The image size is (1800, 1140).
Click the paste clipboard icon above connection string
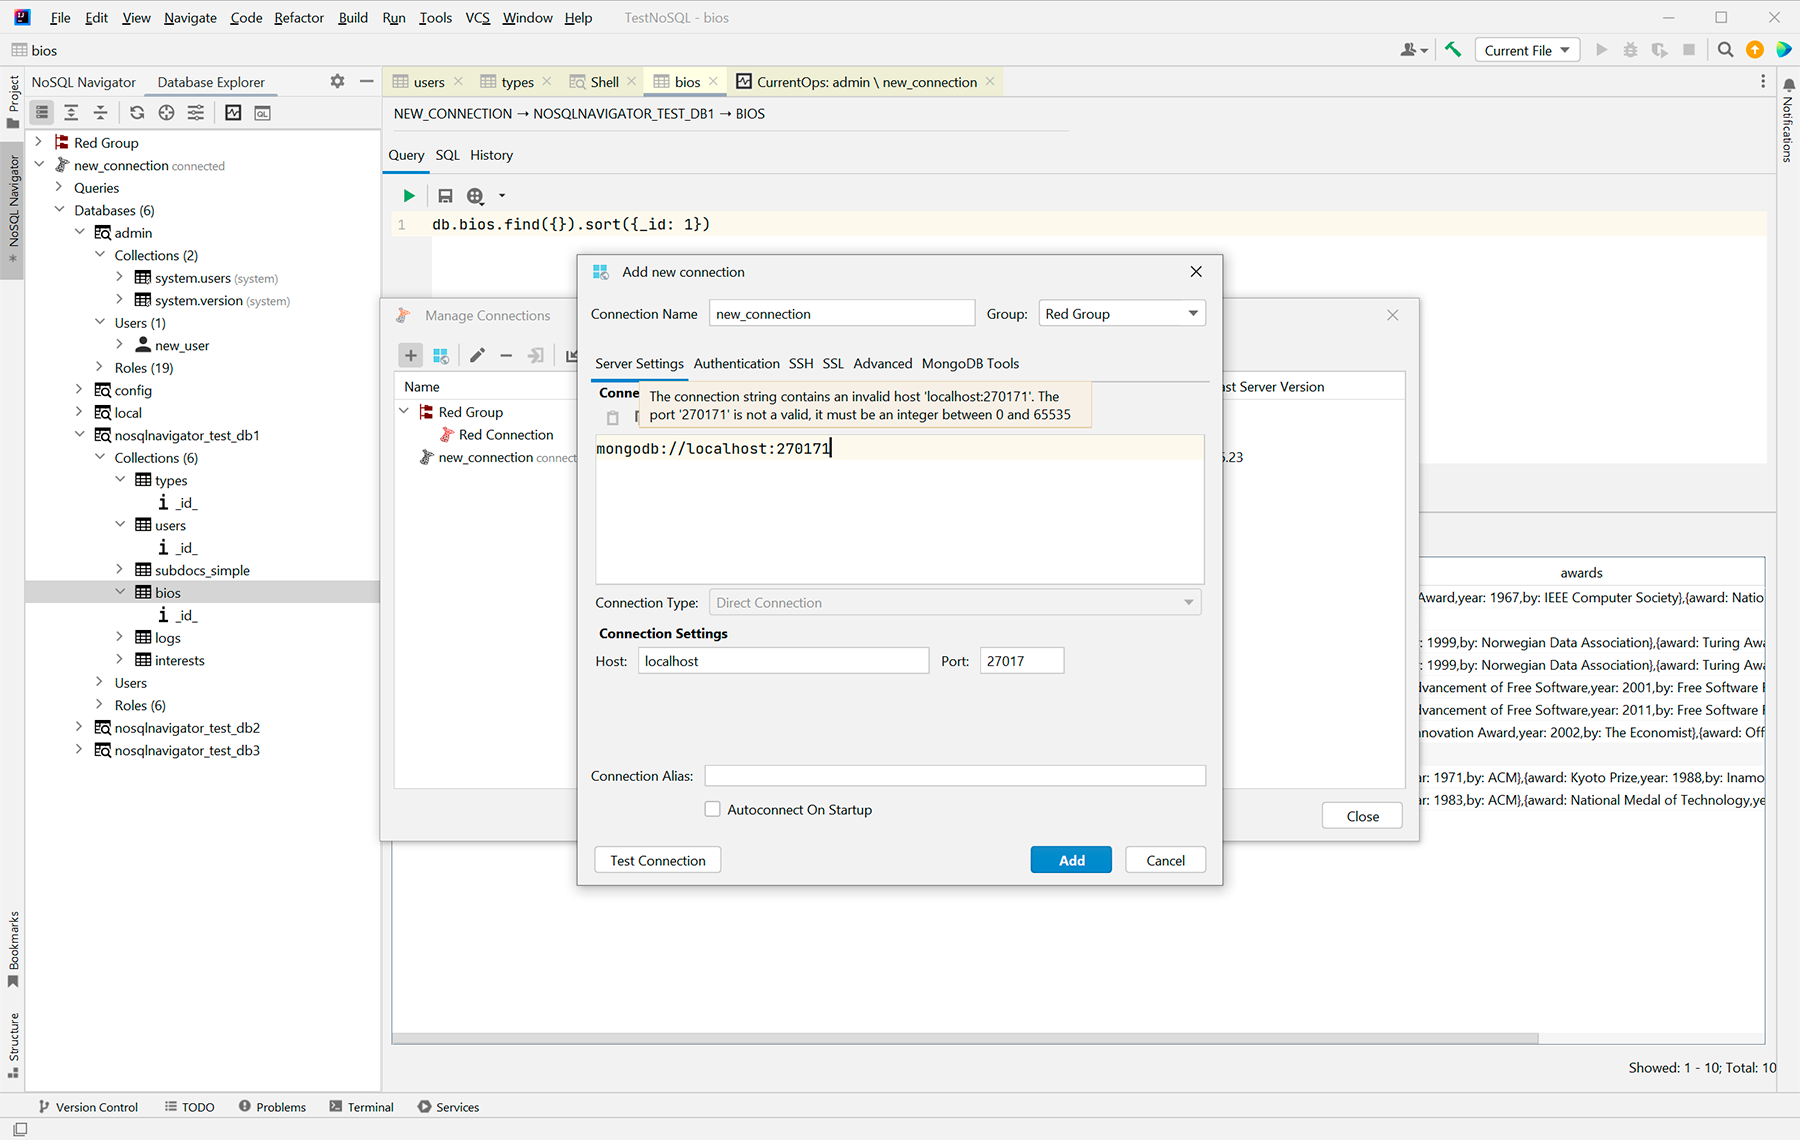click(613, 418)
